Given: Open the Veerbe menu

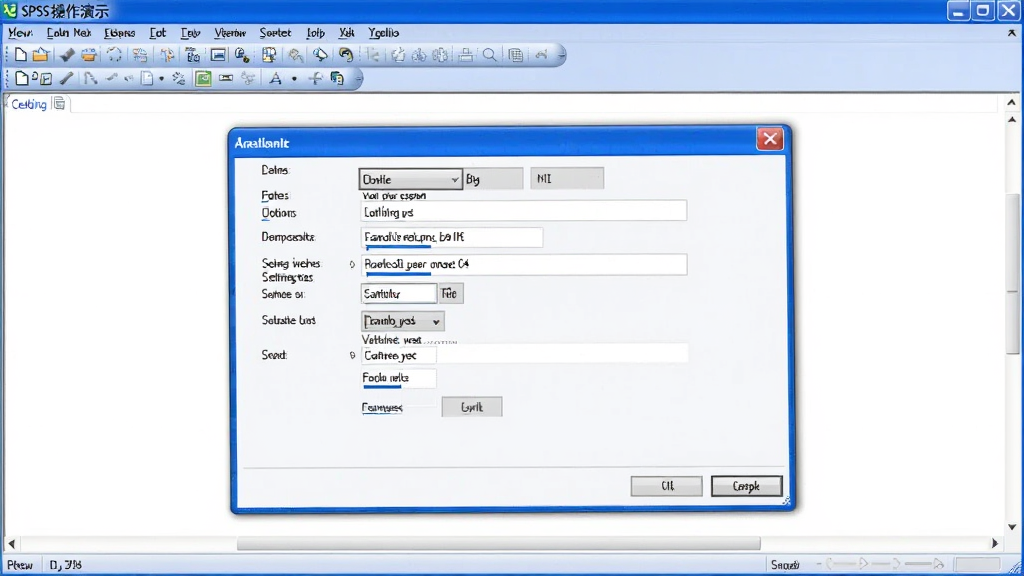Looking at the screenshot, I should pyautogui.click(x=230, y=33).
